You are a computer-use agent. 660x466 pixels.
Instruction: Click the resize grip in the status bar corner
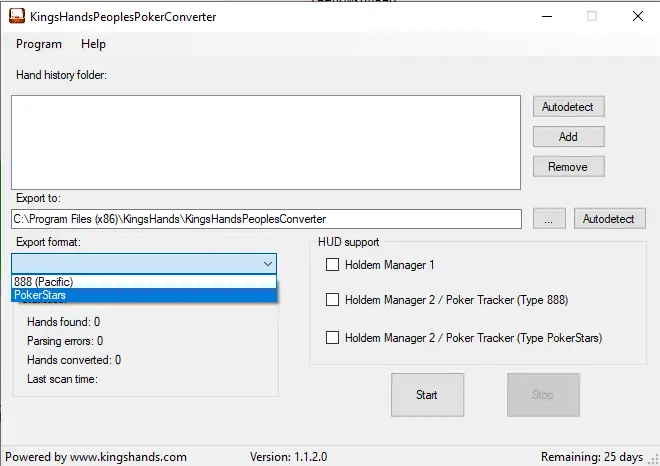pyautogui.click(x=654, y=460)
